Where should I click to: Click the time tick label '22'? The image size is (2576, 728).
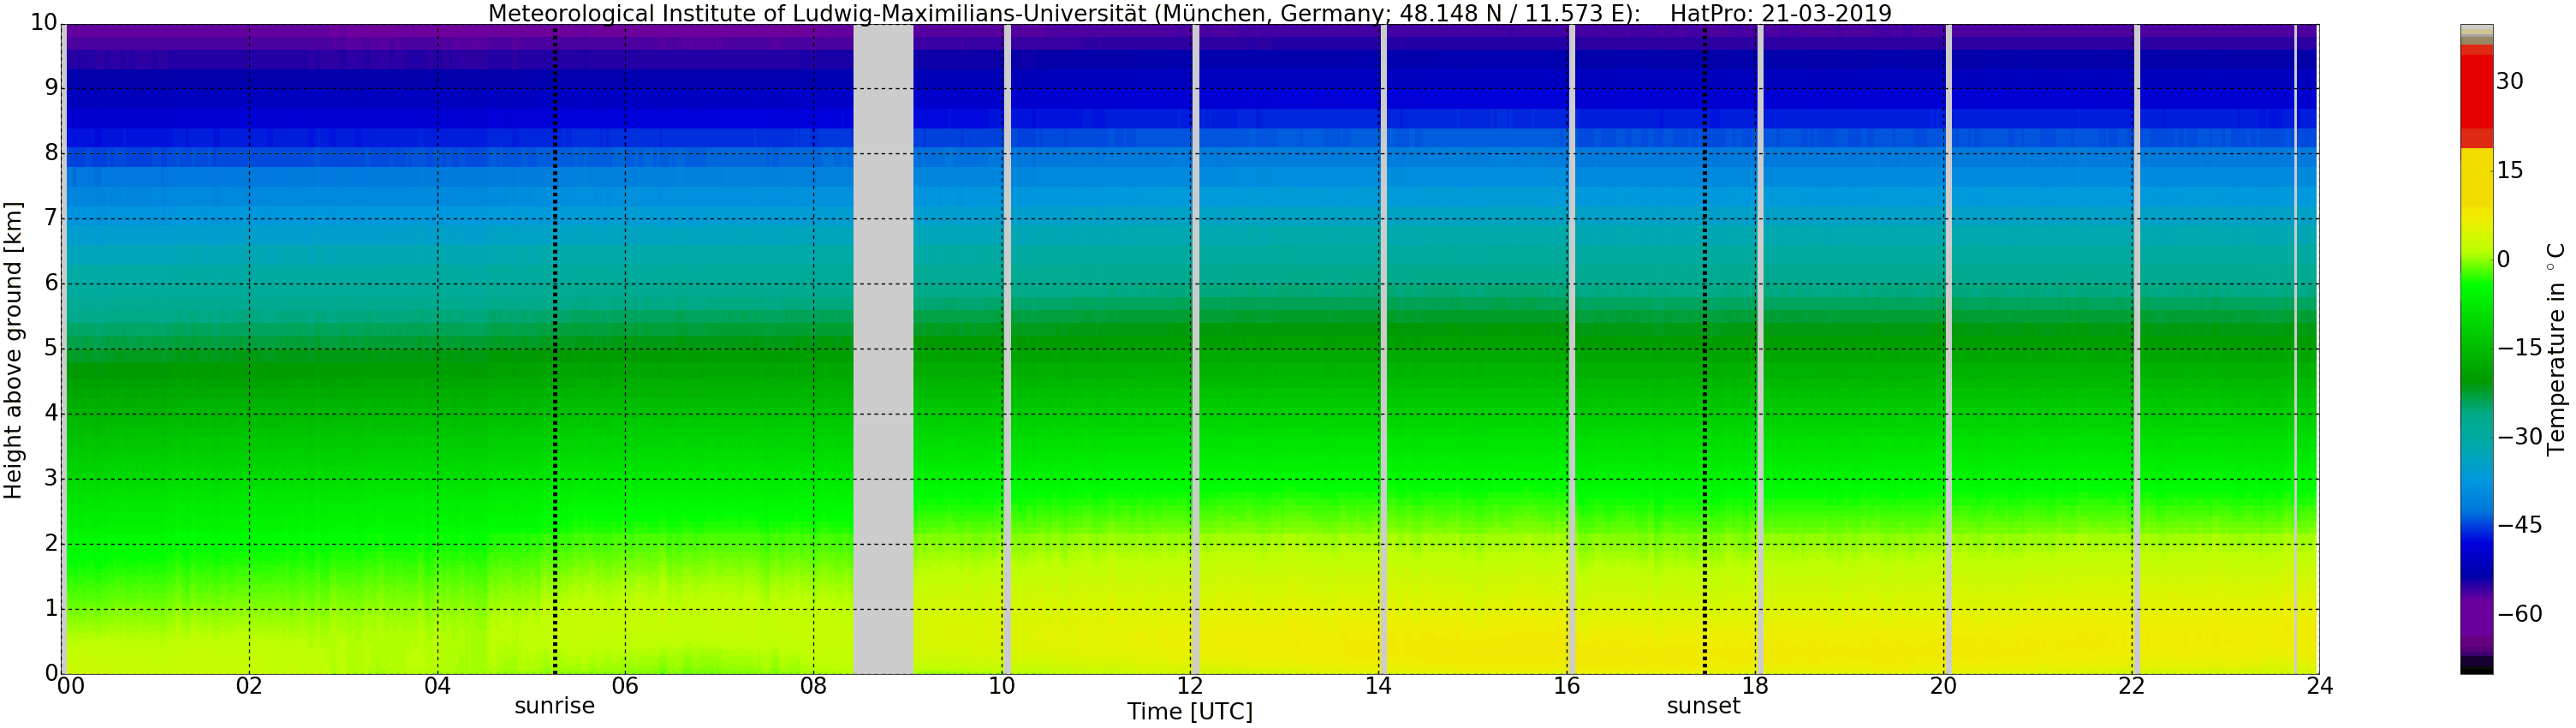point(2131,686)
